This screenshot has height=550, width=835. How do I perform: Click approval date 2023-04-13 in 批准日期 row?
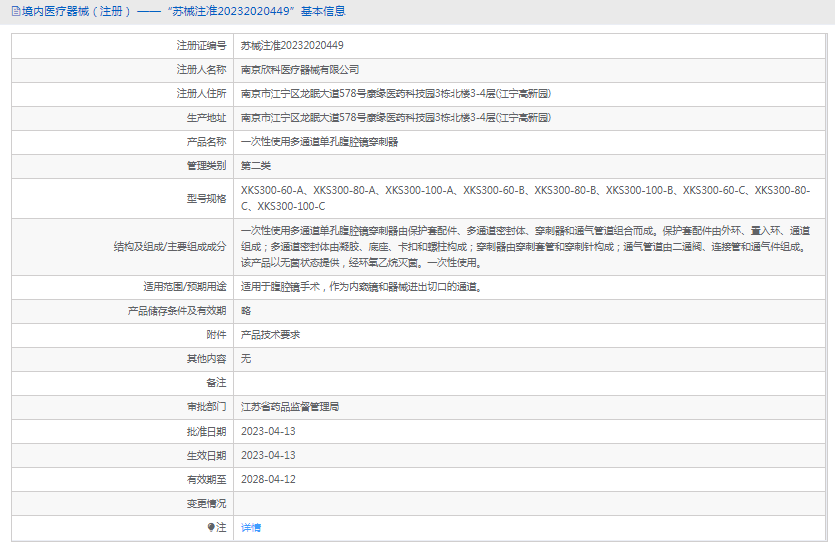click(x=268, y=431)
